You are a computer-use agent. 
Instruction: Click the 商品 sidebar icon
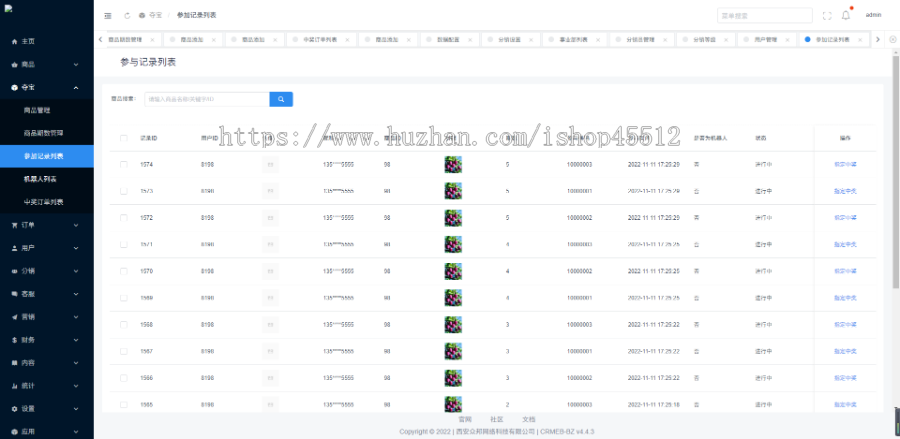point(14,65)
